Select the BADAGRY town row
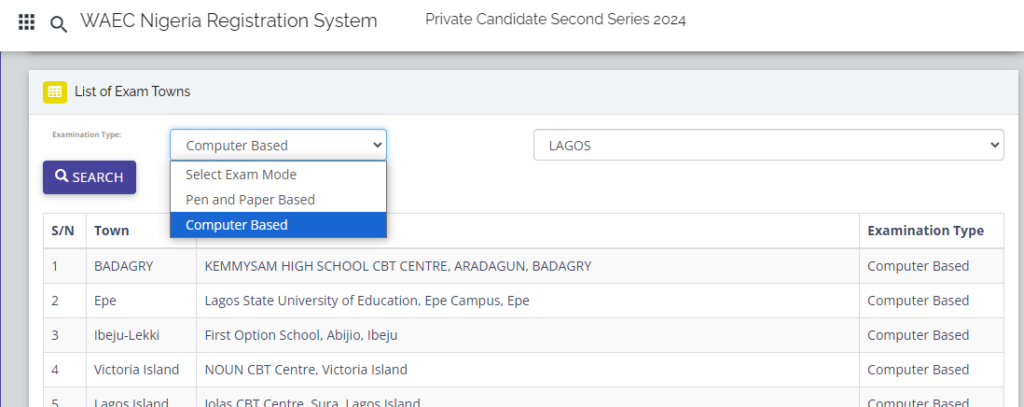 click(119, 266)
